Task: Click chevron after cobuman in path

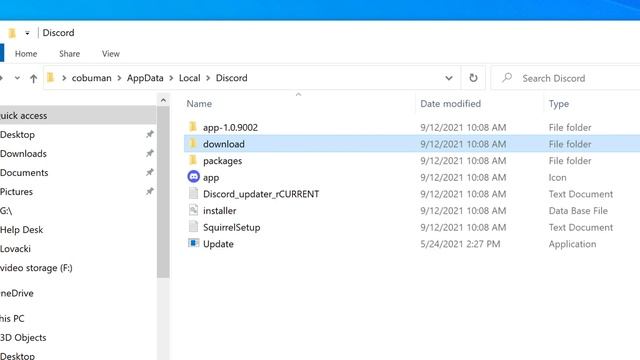Action: tap(119, 78)
